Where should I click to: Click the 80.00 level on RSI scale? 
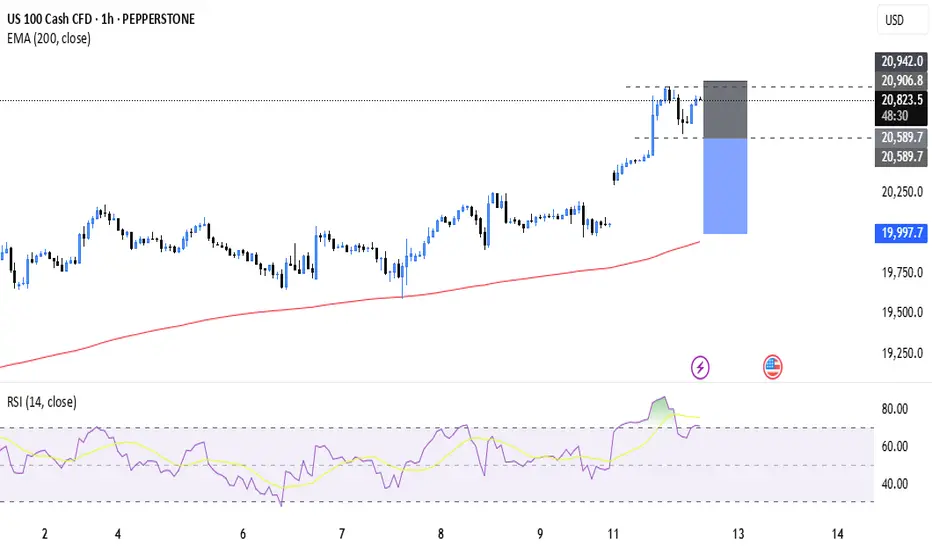(x=893, y=409)
